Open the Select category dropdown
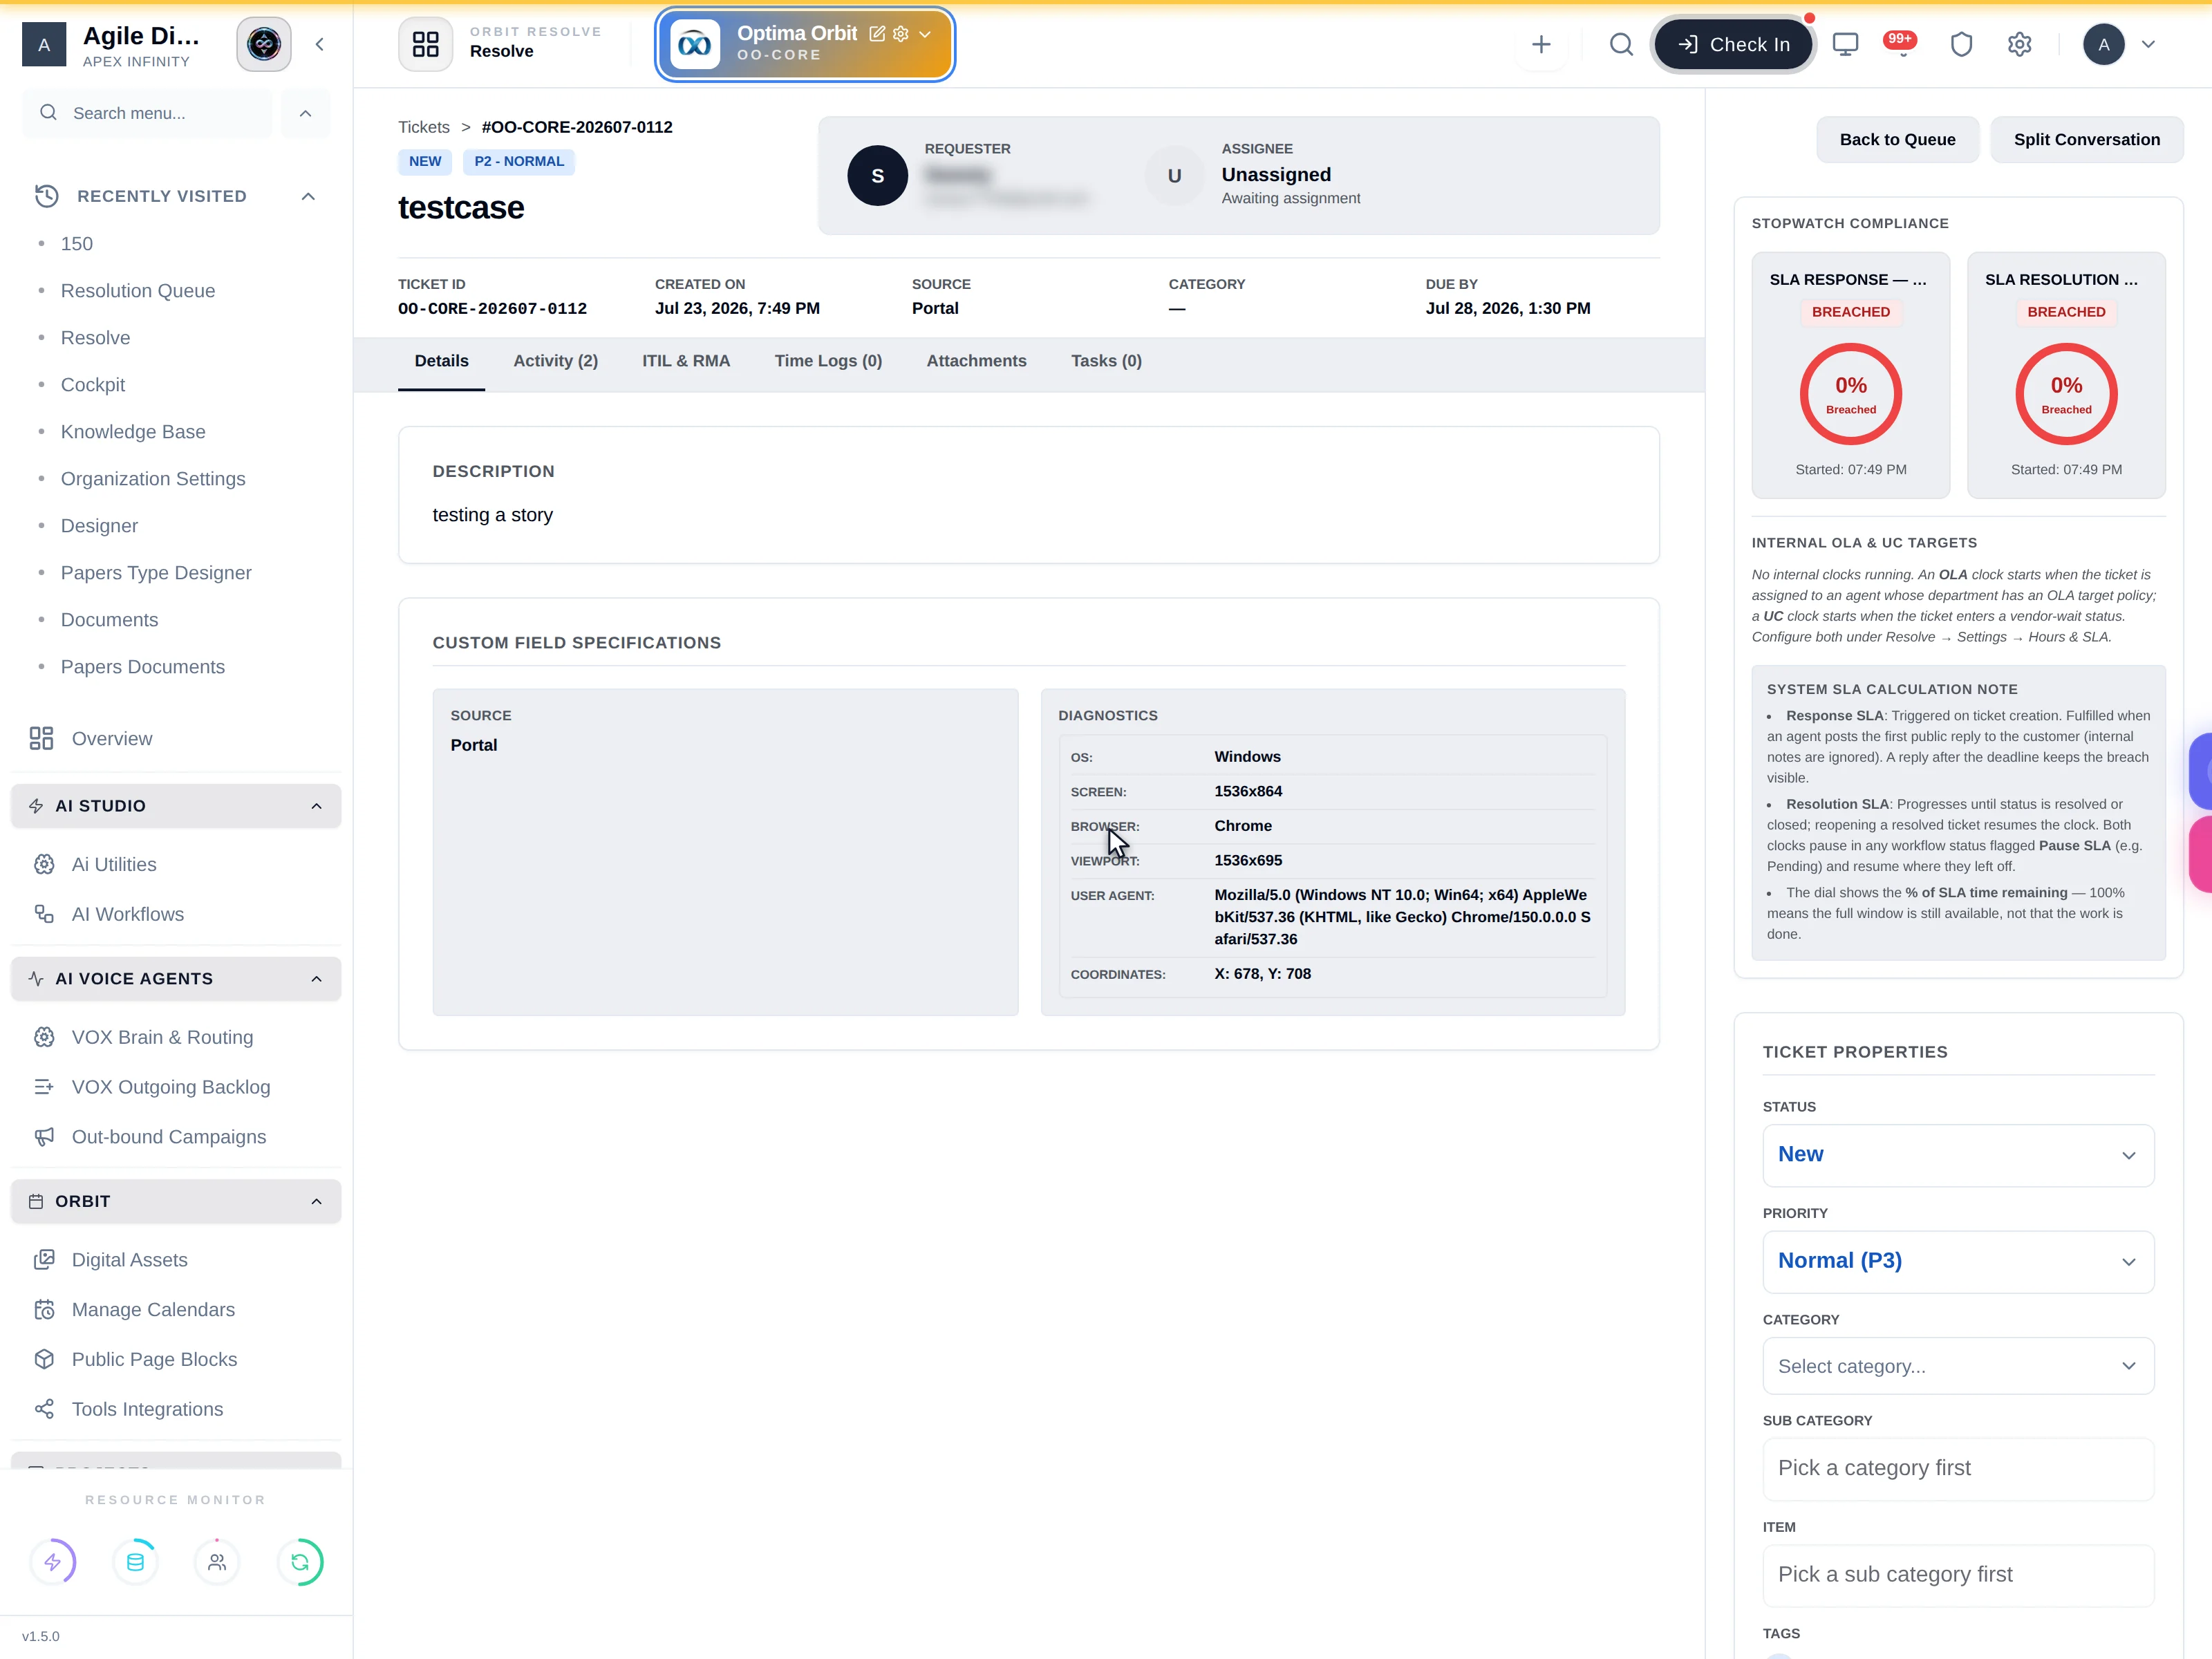This screenshot has width=2212, height=1659. pyautogui.click(x=1958, y=1366)
